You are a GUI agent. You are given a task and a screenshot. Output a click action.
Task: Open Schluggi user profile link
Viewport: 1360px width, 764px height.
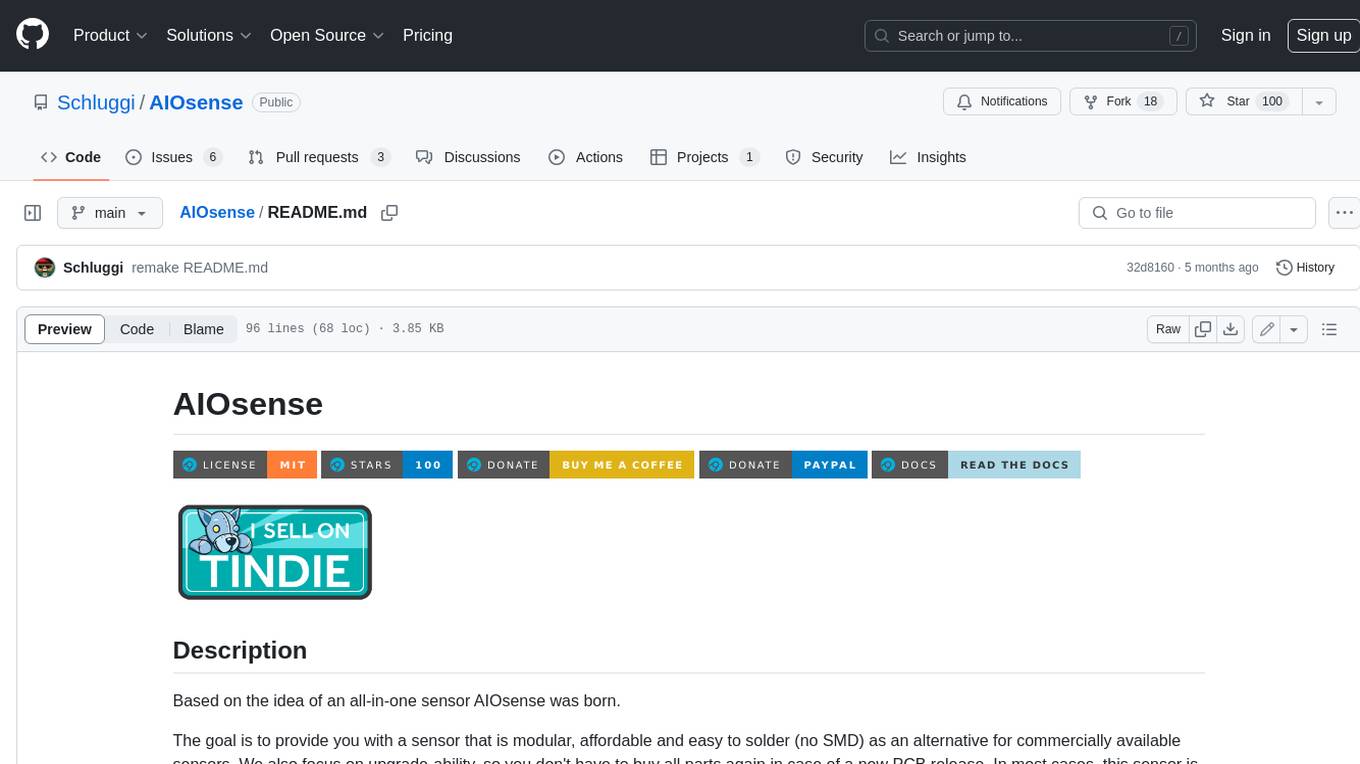(96, 102)
